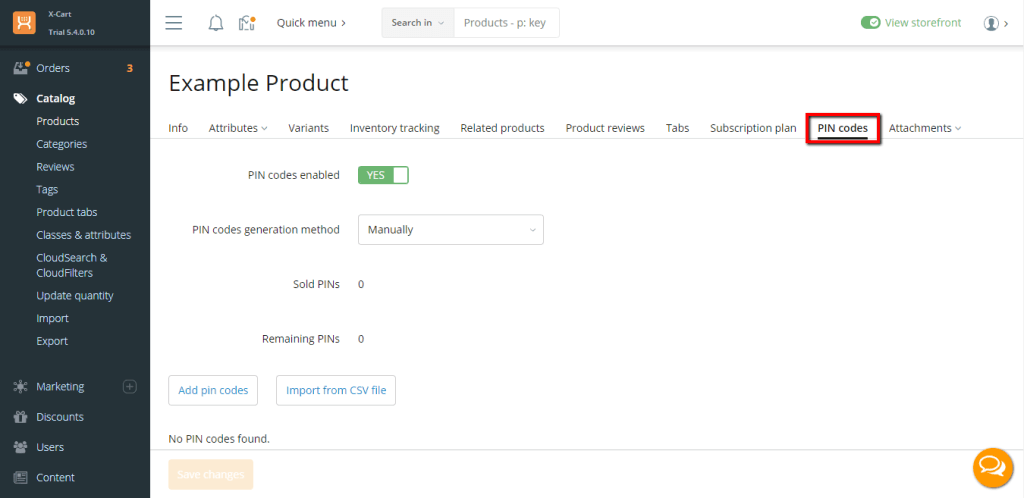The height and width of the screenshot is (498, 1024).
Task: Select the PIN codes tab
Action: coord(842,128)
